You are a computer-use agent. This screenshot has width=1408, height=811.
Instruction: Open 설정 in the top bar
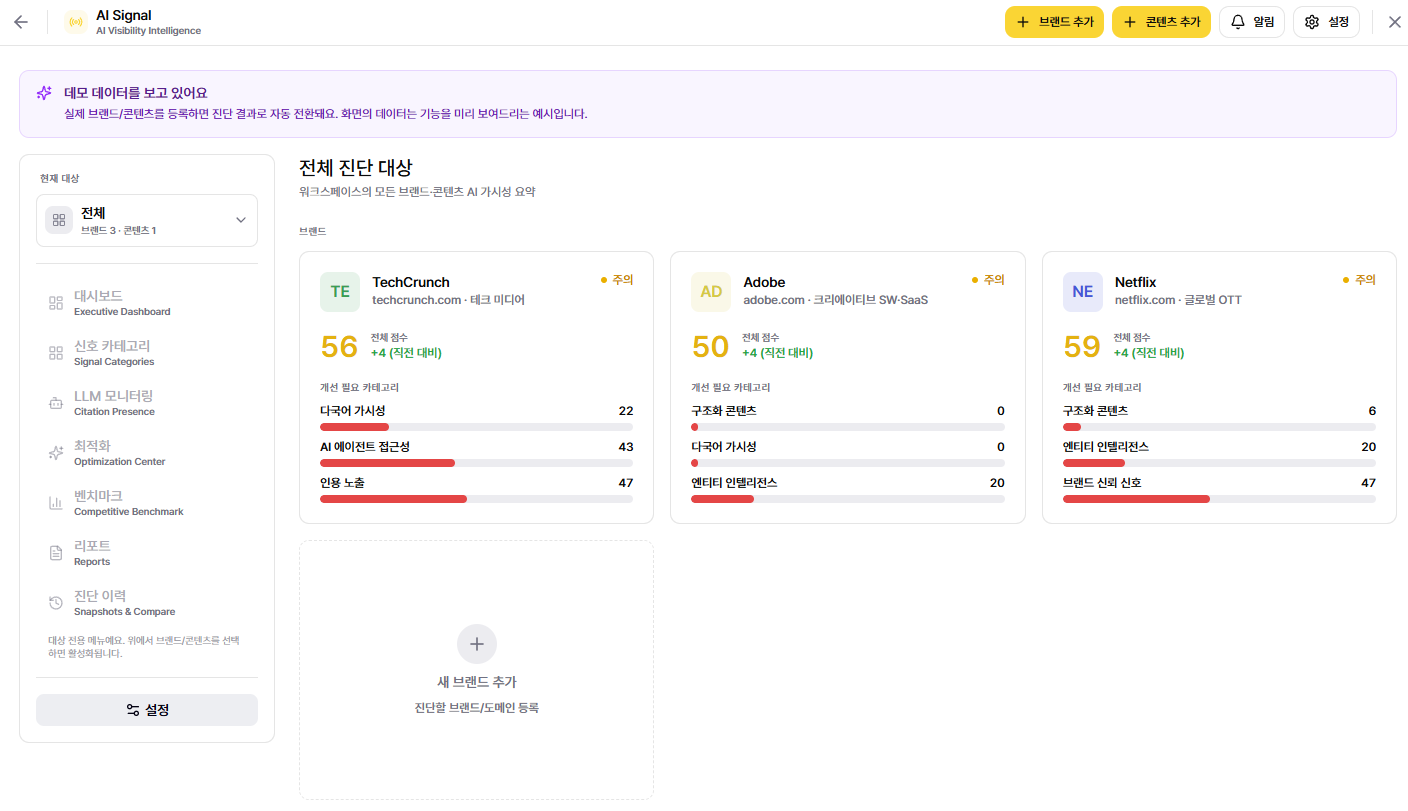click(x=1326, y=22)
